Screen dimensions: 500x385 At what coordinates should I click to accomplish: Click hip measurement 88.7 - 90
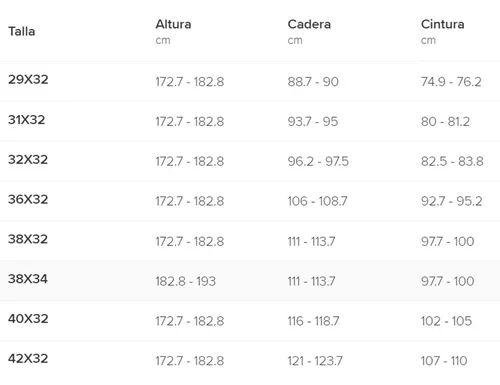[313, 82]
